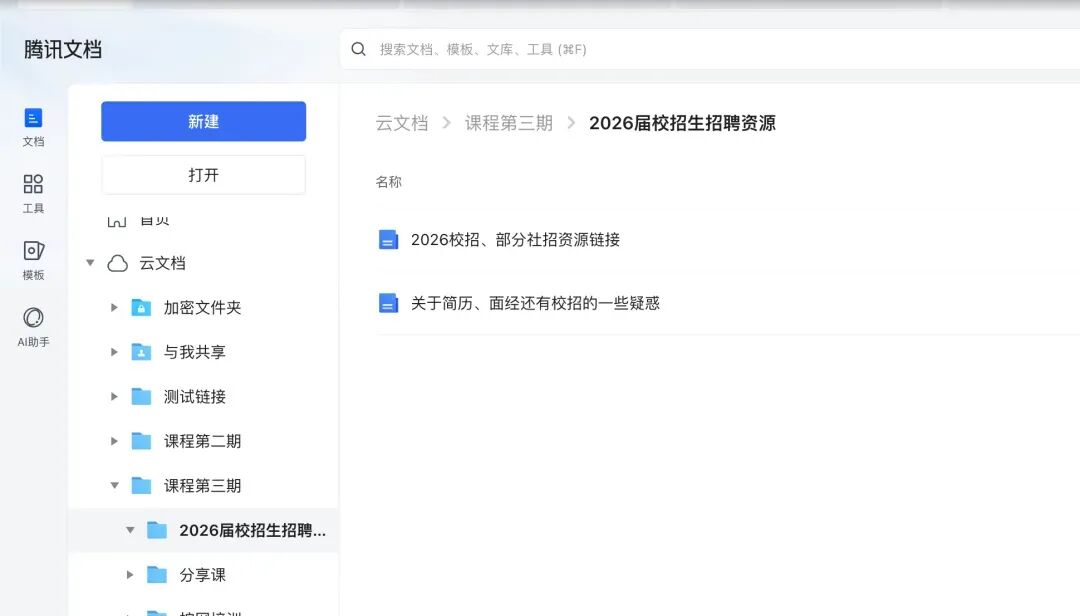Click the 打开 button
The width and height of the screenshot is (1080, 616).
pos(203,175)
